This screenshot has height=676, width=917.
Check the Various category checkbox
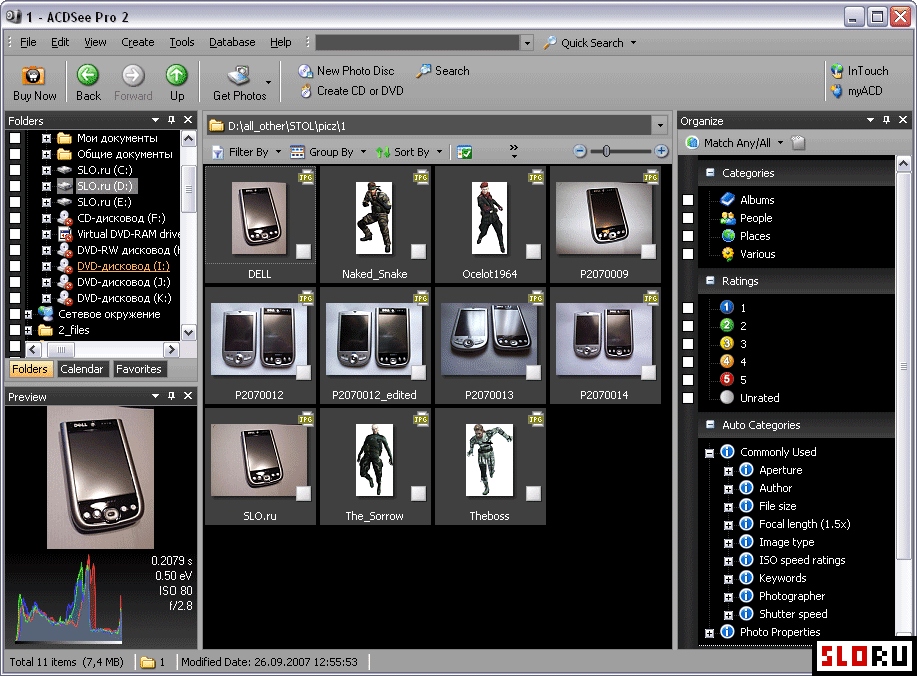click(x=688, y=254)
